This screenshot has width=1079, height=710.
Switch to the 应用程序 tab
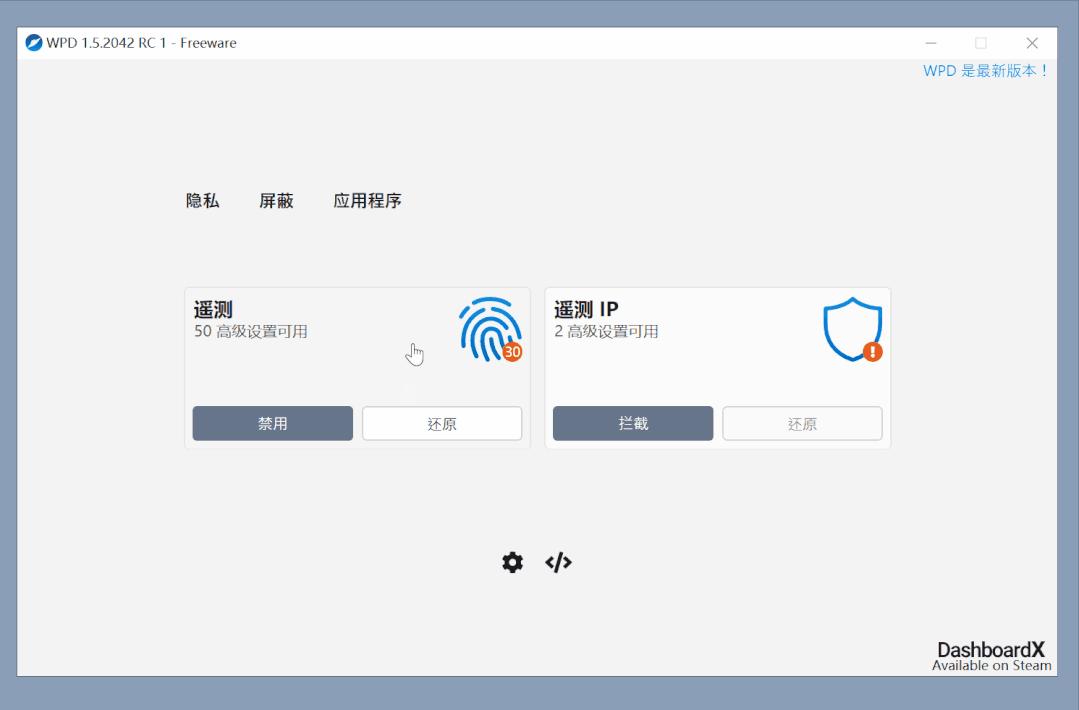click(x=367, y=200)
